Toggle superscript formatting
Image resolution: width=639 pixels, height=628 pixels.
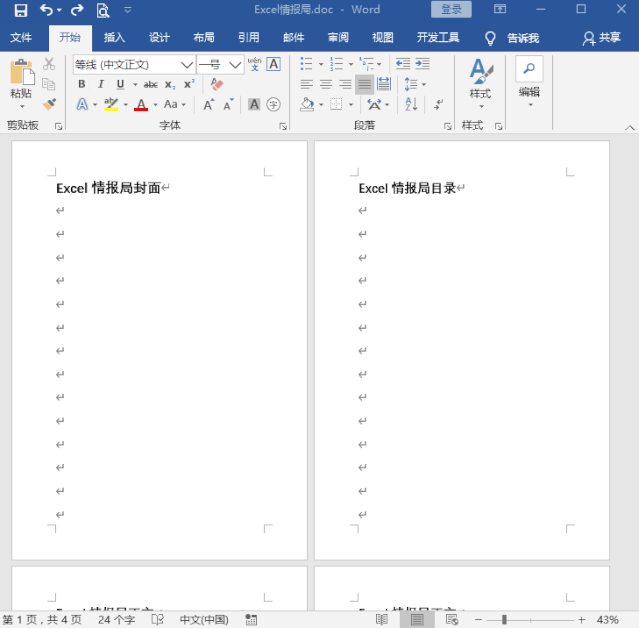tap(189, 84)
